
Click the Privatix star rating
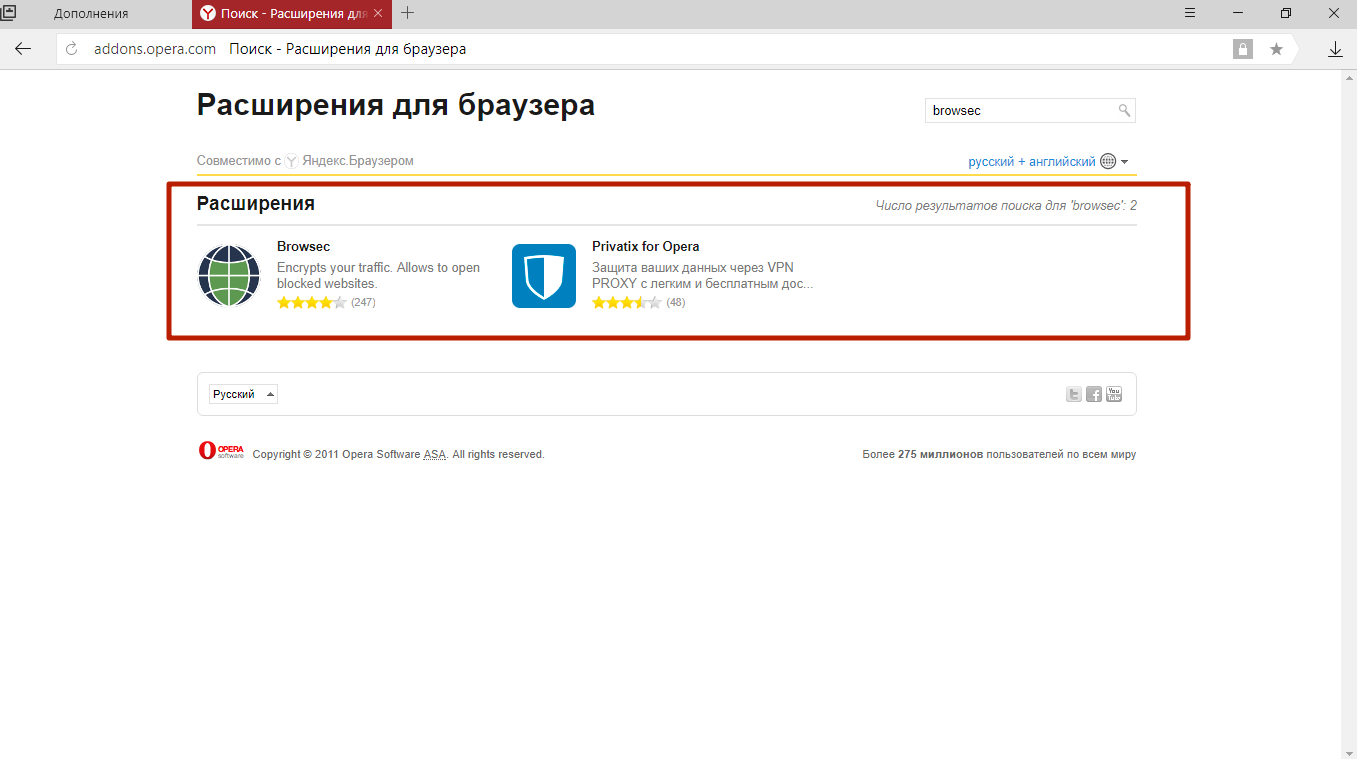click(x=627, y=302)
